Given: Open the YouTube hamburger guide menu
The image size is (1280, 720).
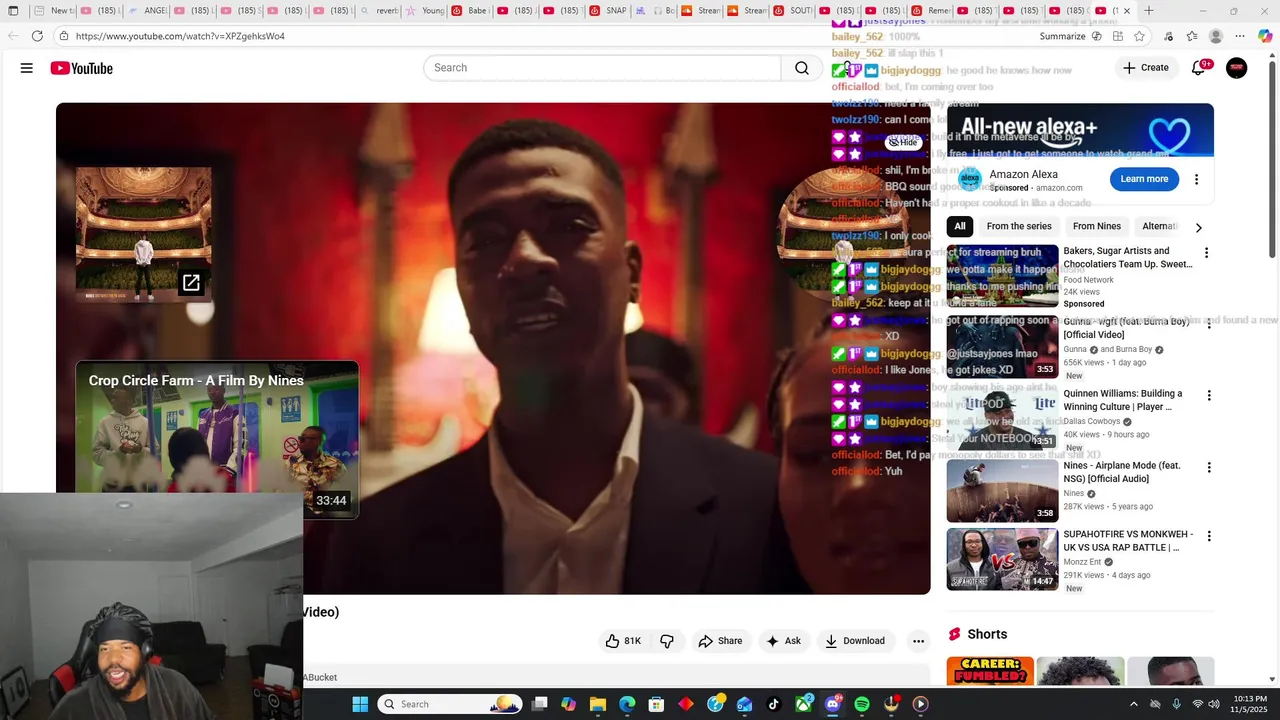Looking at the screenshot, I should coord(27,68).
